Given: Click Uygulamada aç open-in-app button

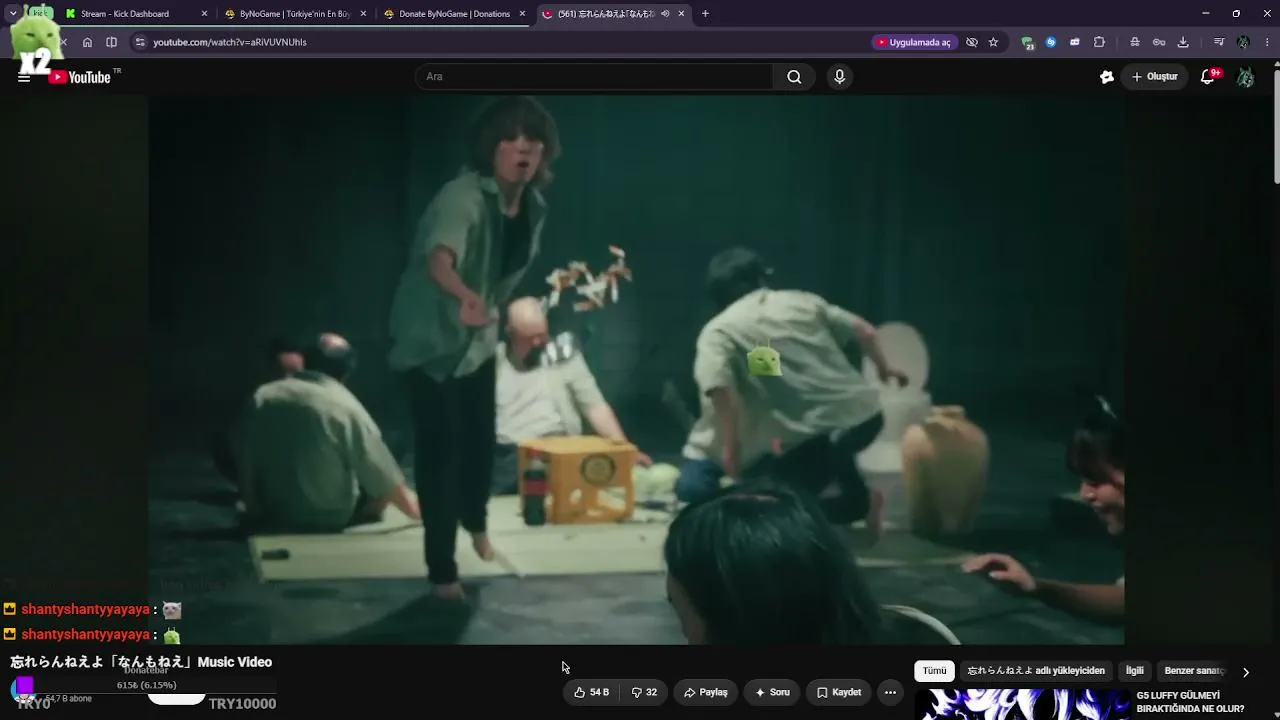Looking at the screenshot, I should pos(913,42).
